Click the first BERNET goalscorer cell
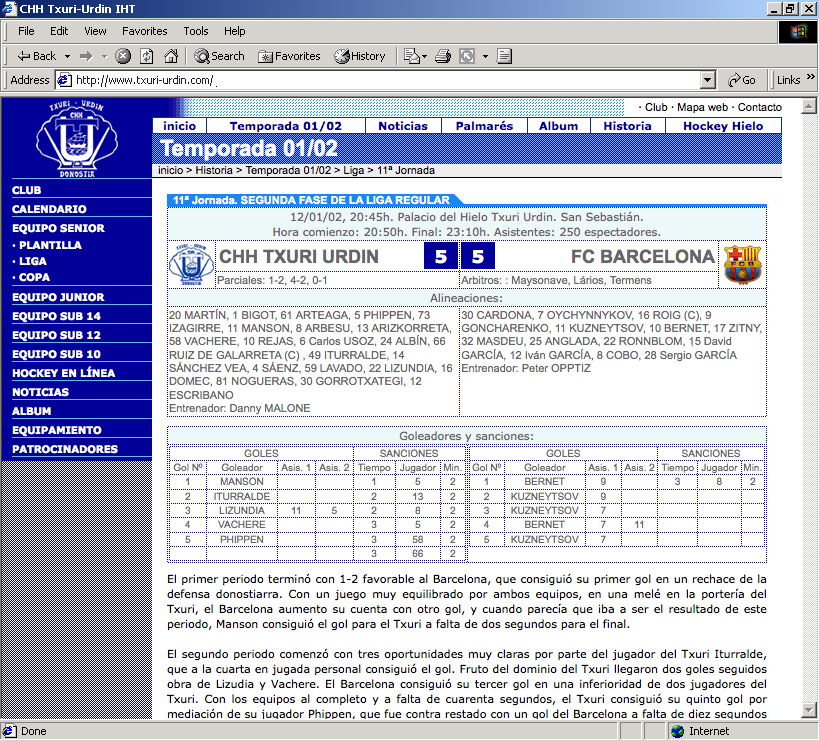Screen dimensions: 819x741 (544, 481)
